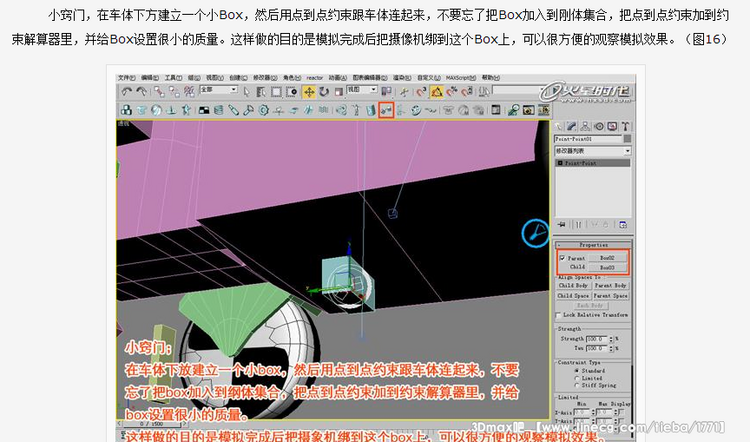Click the Child Space align button
Image resolution: width=750 pixels, height=442 pixels.
point(573,296)
